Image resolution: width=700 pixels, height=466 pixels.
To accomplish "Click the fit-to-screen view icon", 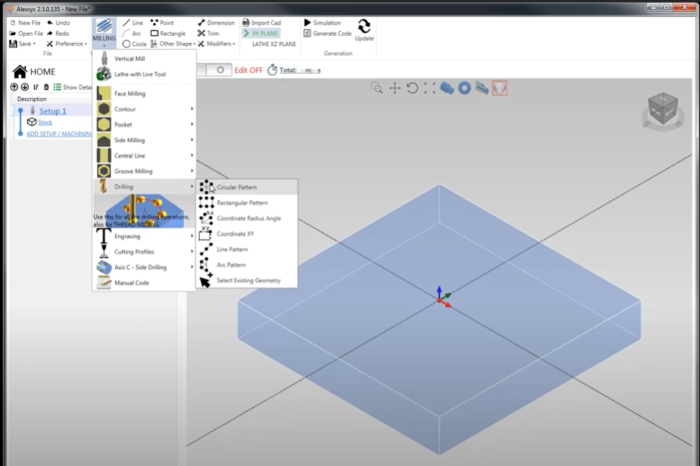I will pos(429,88).
